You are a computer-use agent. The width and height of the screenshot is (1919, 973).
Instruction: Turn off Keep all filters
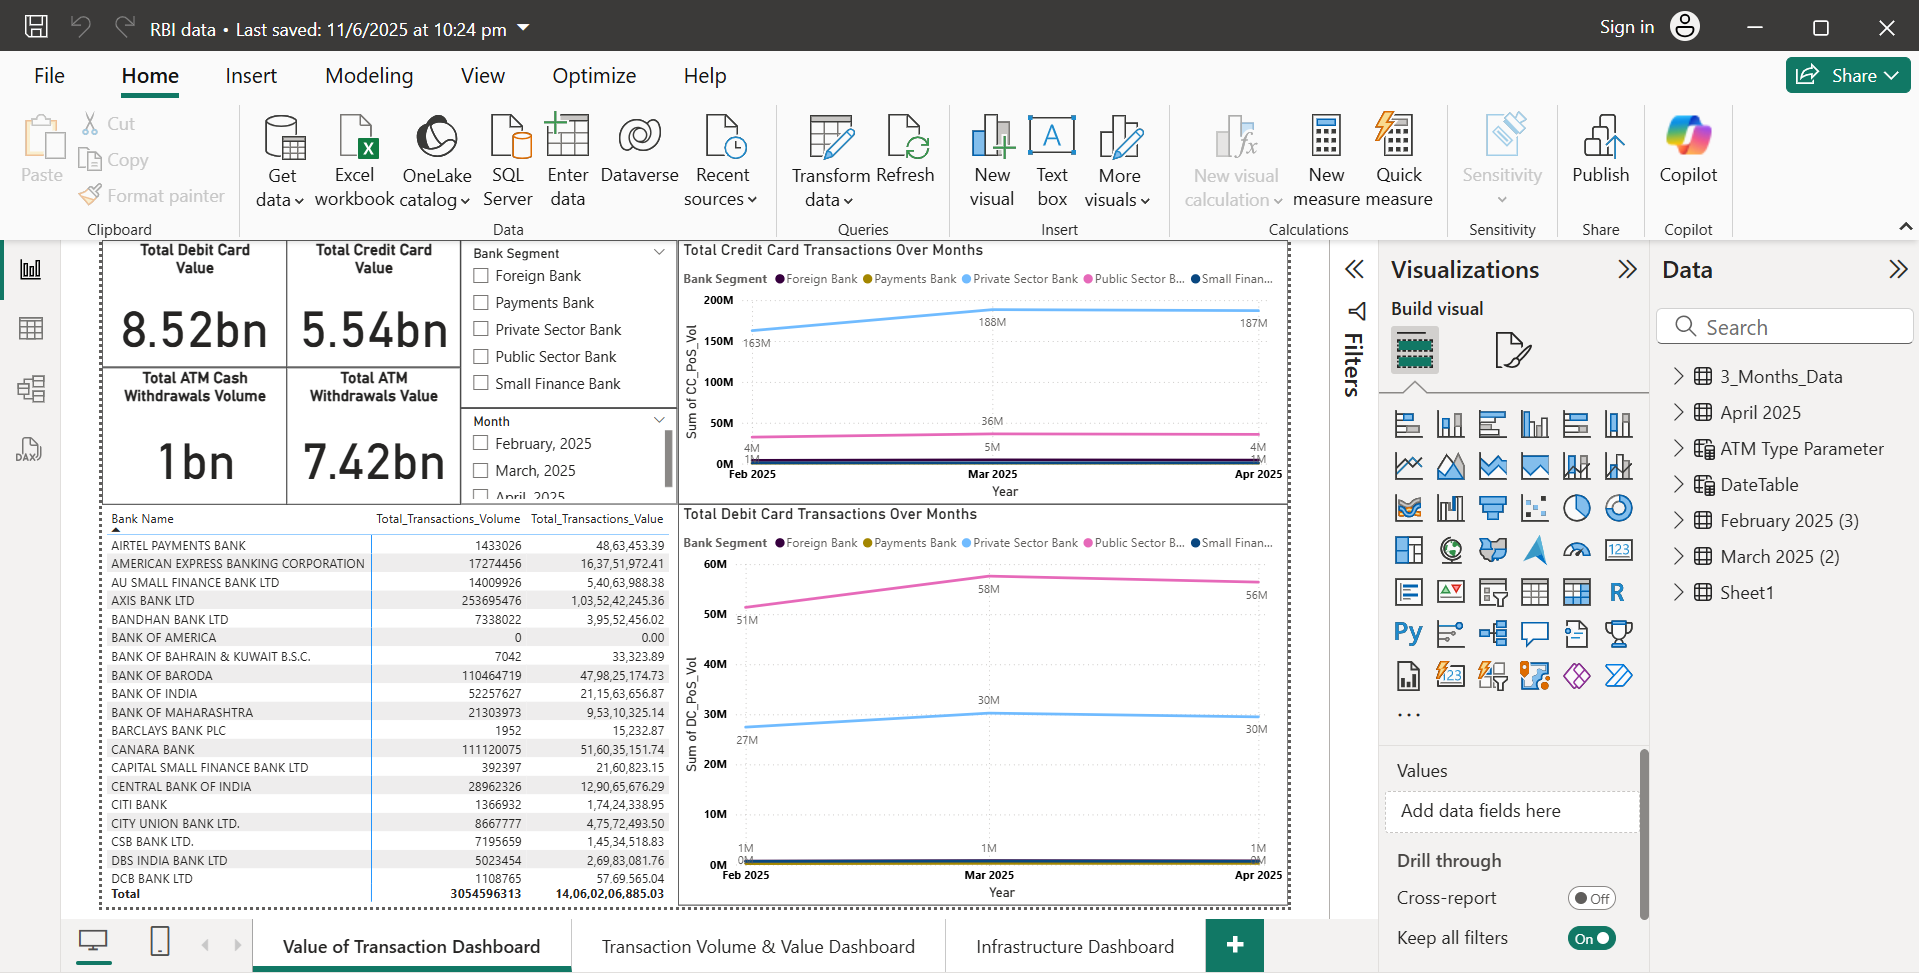1591,938
